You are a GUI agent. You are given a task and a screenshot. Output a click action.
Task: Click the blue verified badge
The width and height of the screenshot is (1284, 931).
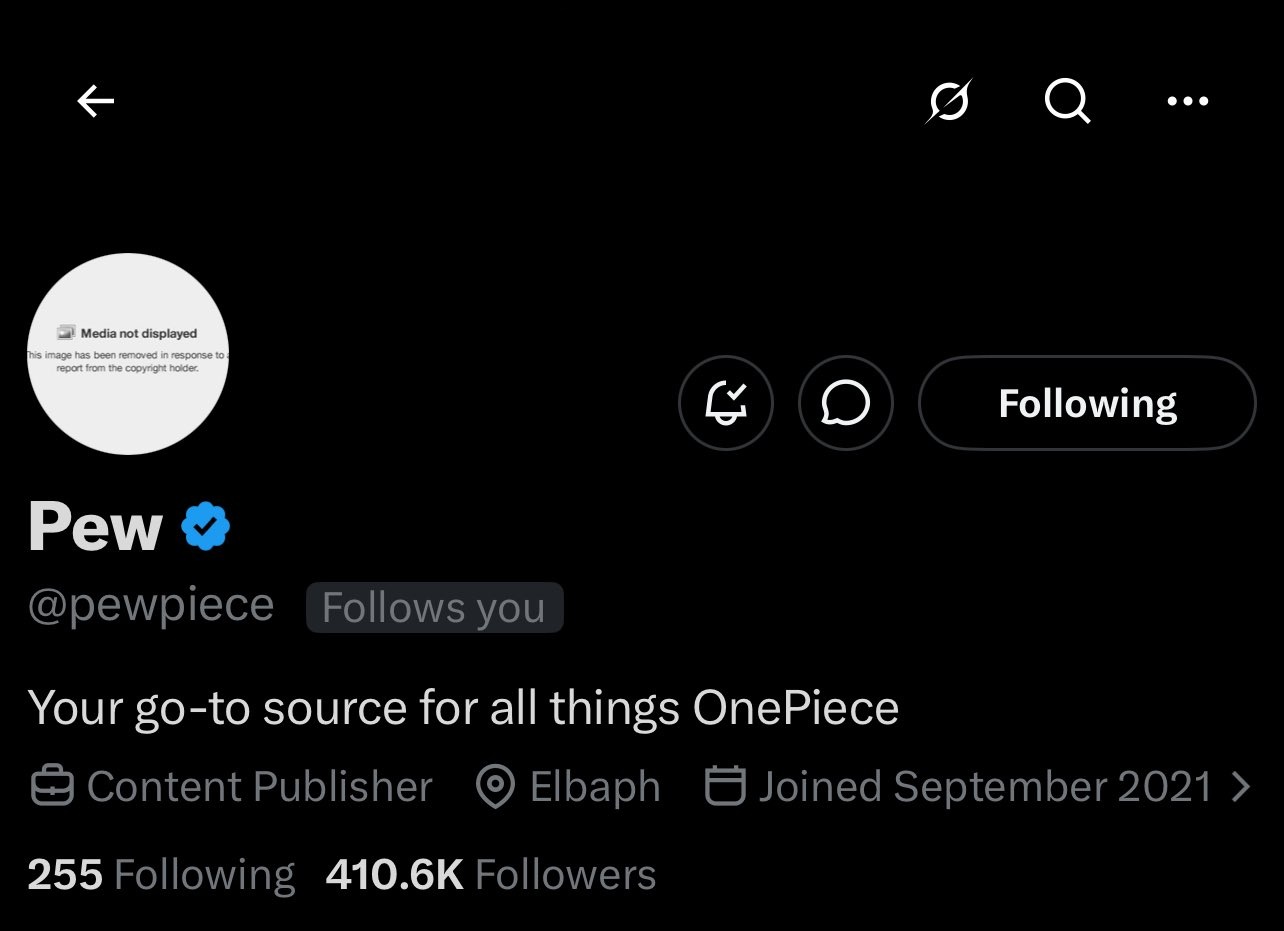pos(206,528)
